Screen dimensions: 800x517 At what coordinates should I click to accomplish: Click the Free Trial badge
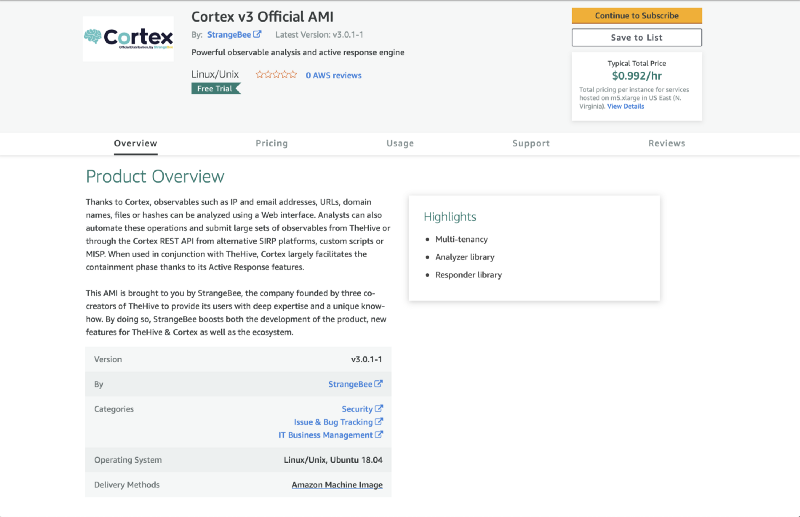(x=216, y=89)
